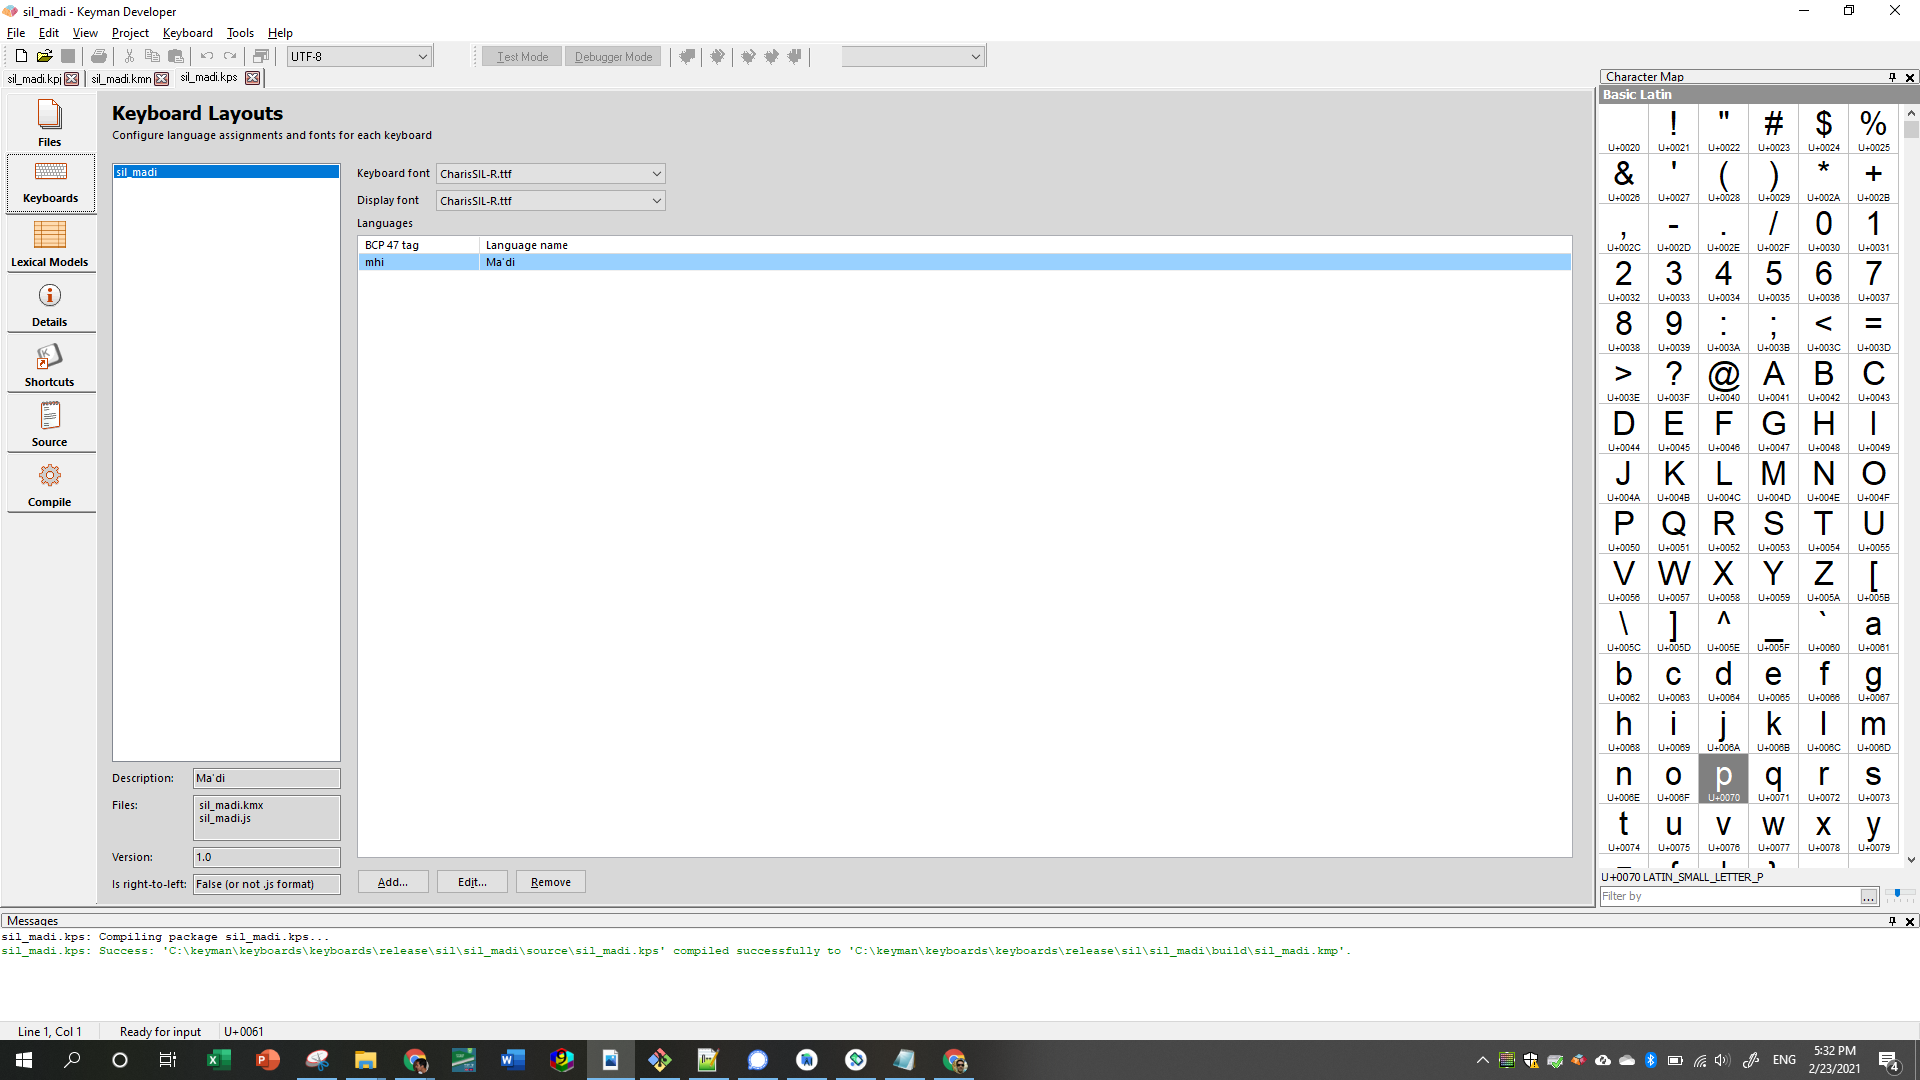Open the empty toolbar combo box
1920x1080 pixels.
click(913, 57)
